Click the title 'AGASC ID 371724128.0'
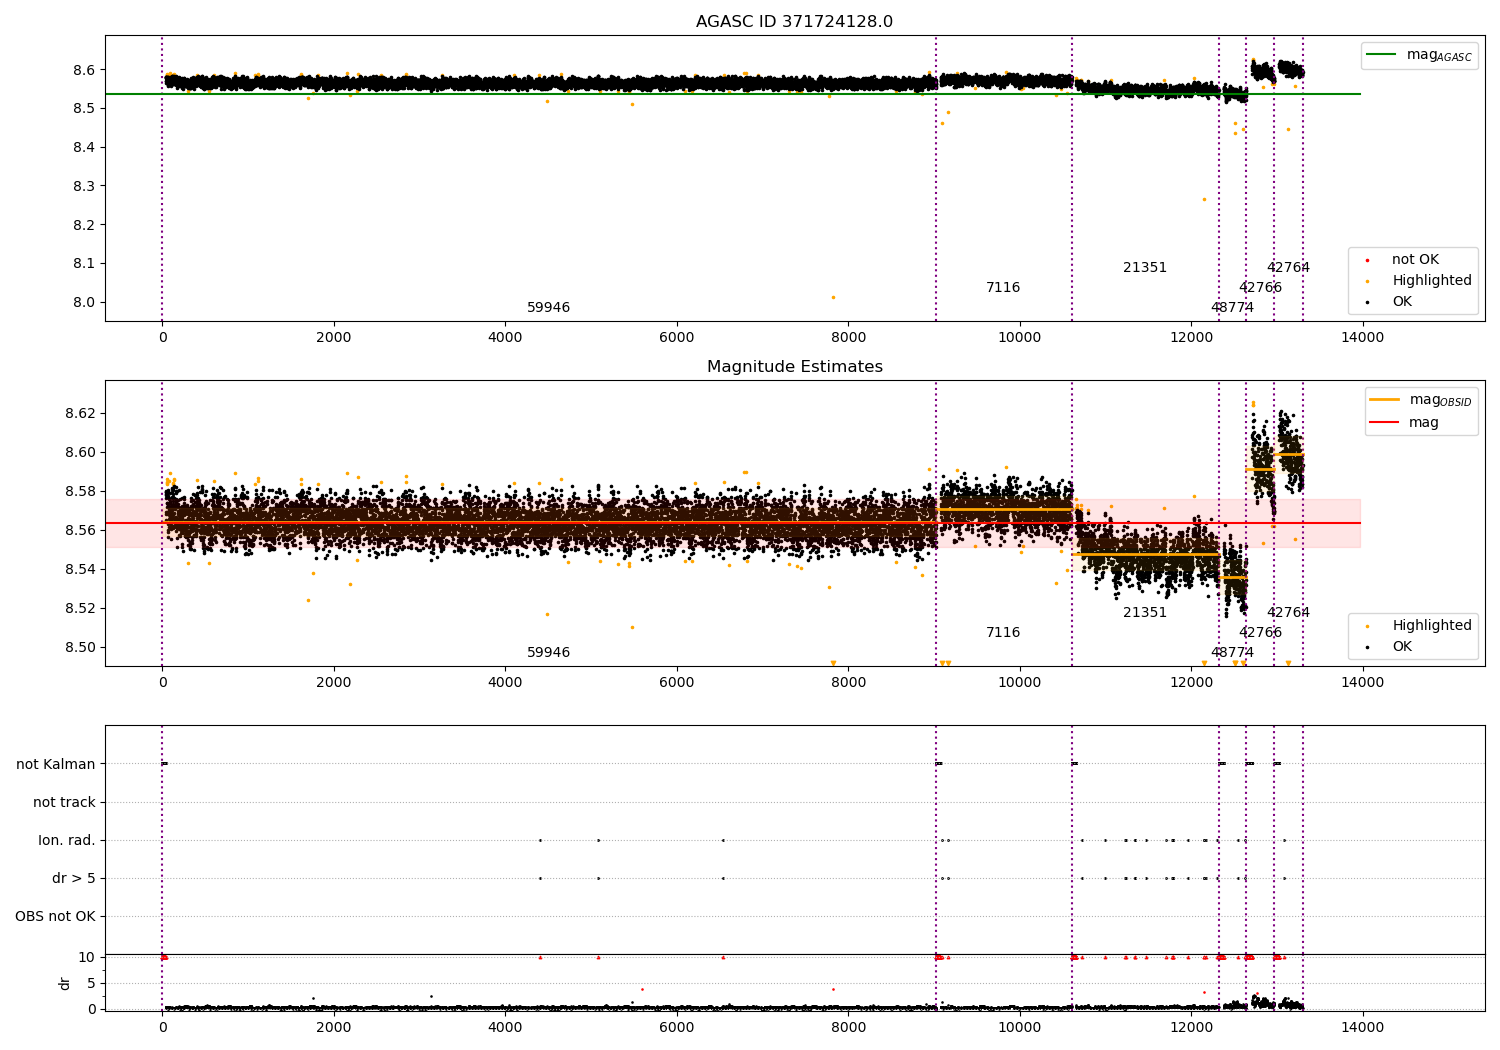The image size is (1500, 1050). click(x=794, y=22)
